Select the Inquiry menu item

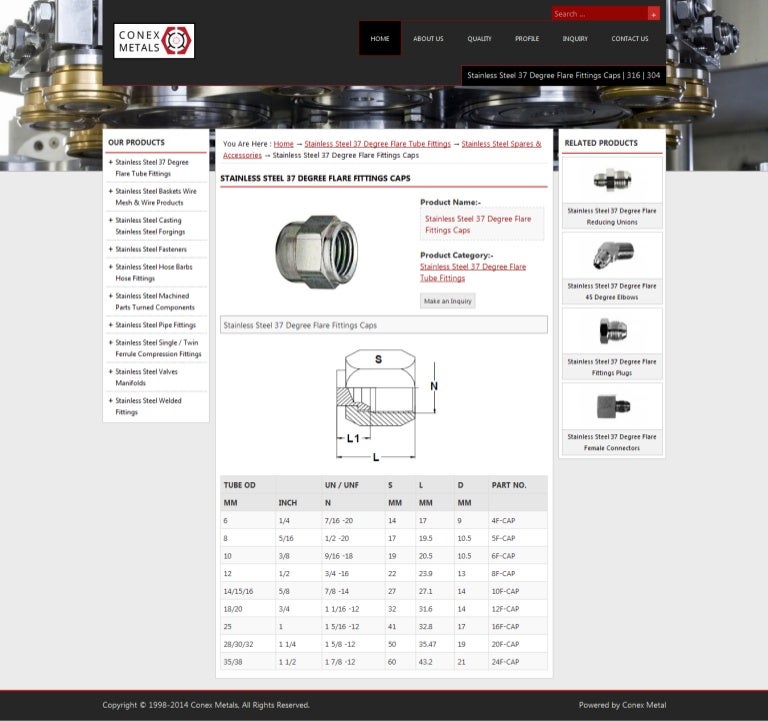click(x=575, y=39)
